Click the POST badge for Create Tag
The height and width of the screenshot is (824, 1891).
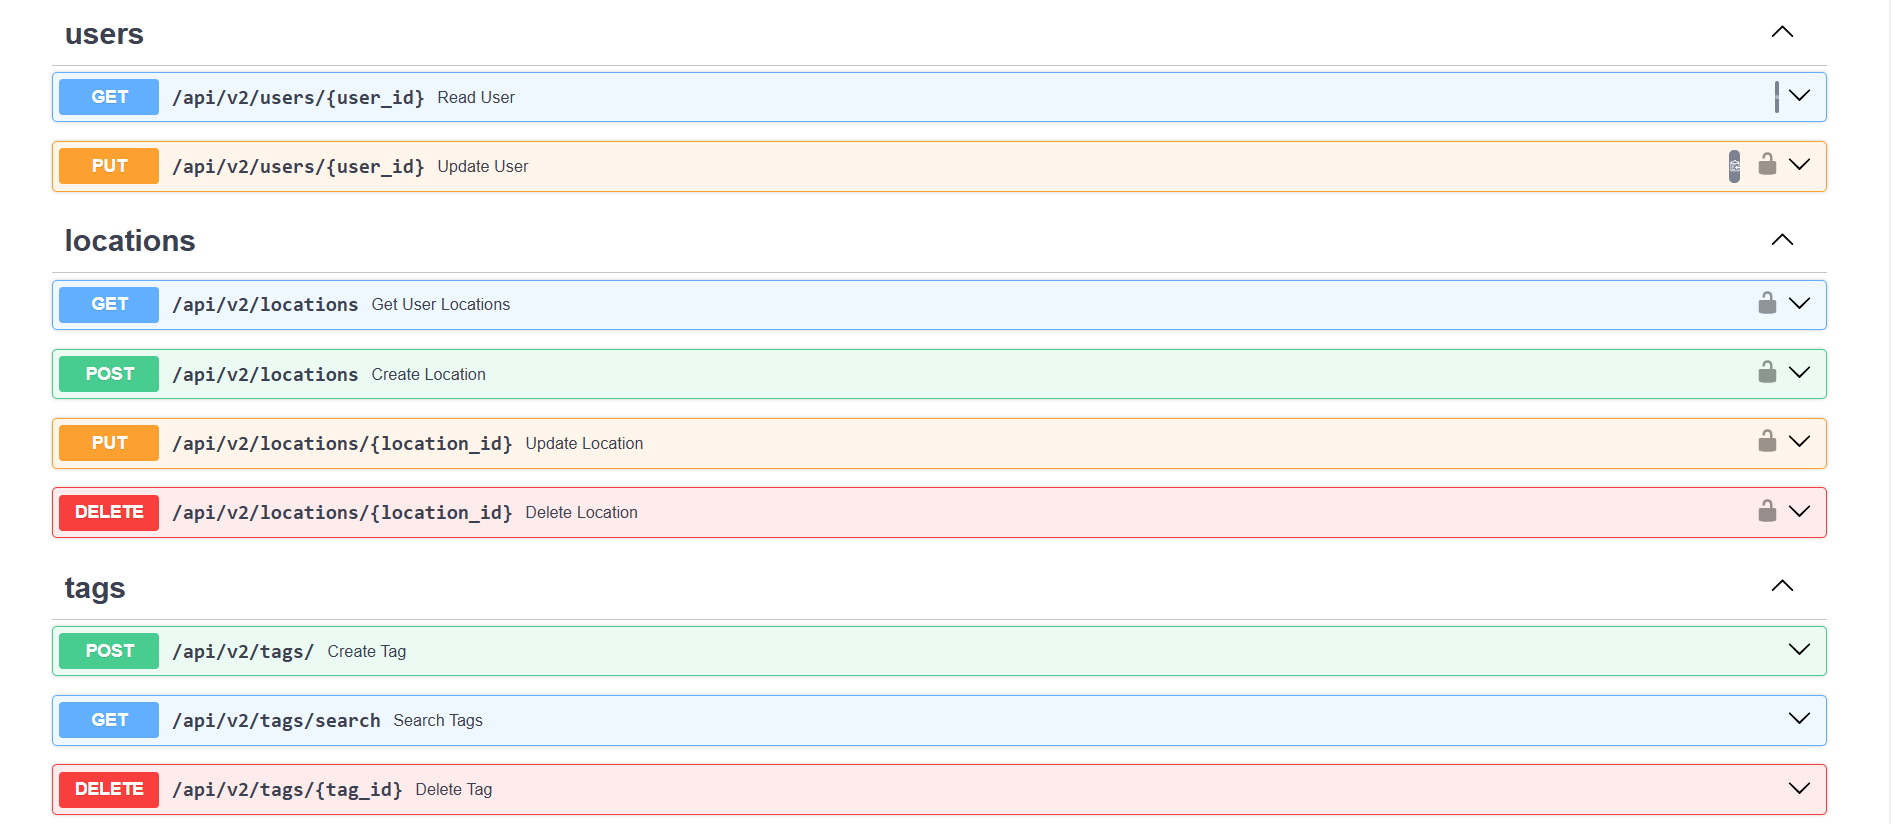[109, 651]
